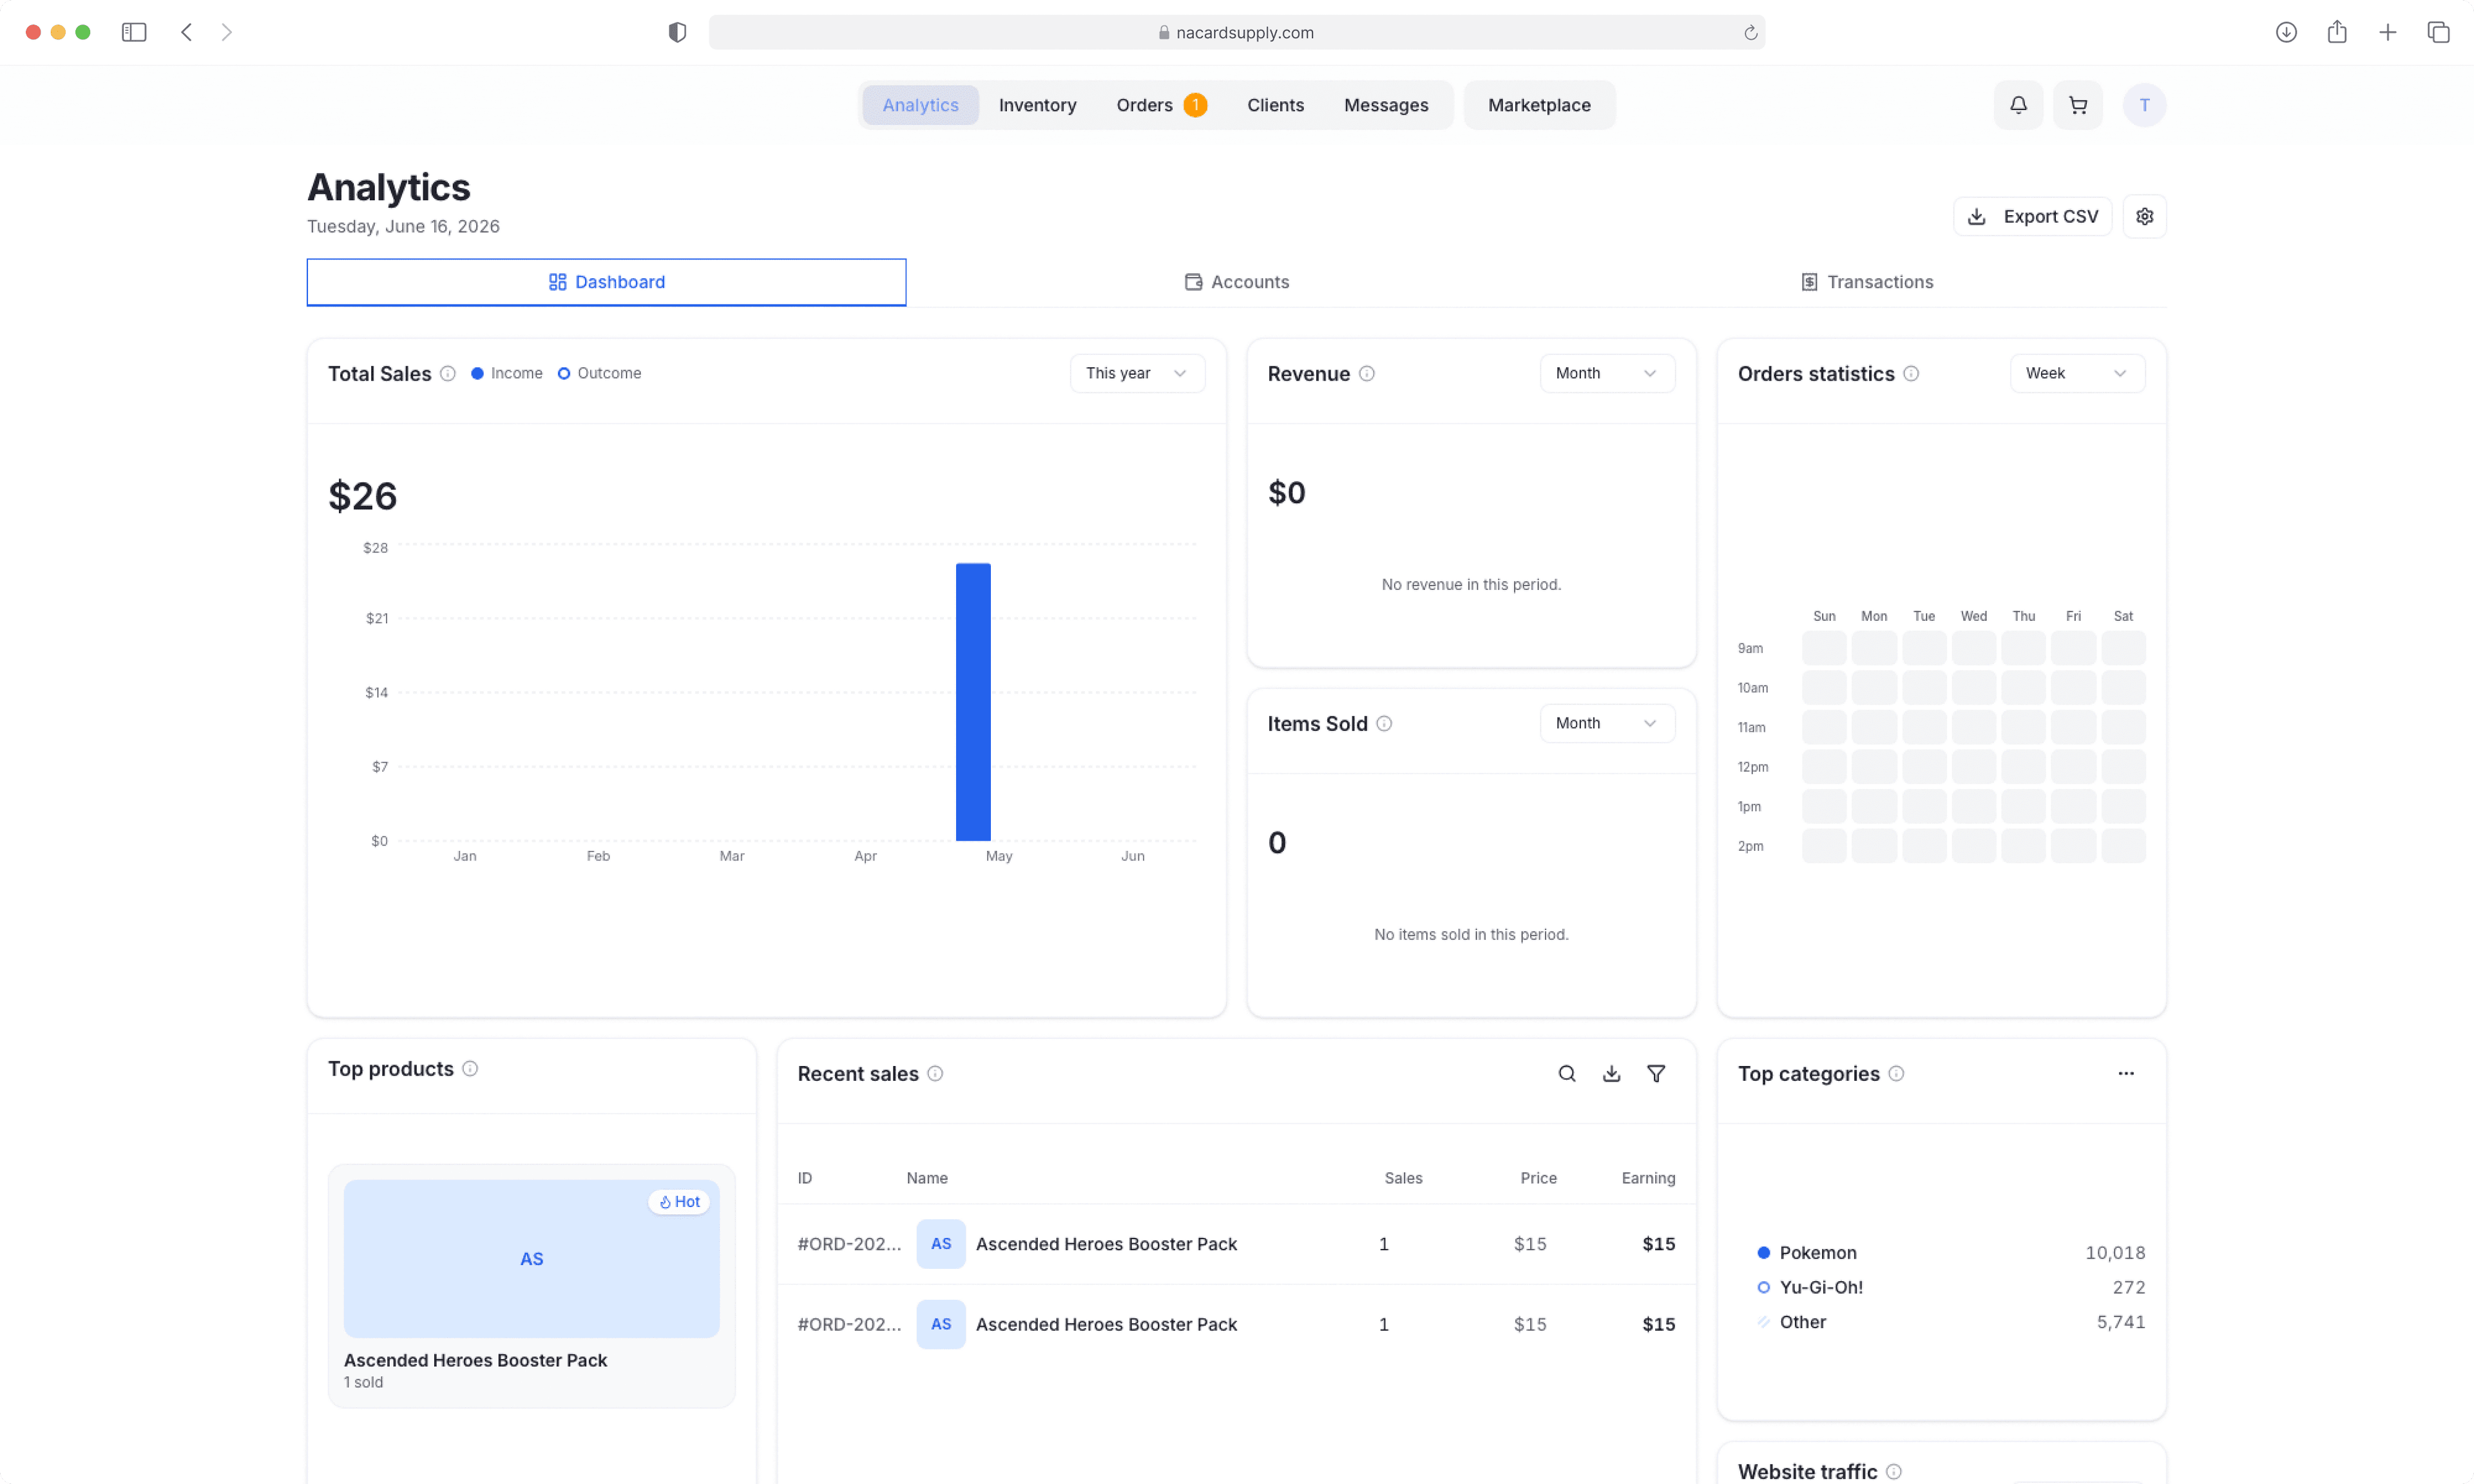The image size is (2474, 1484).
Task: Go to Clients section
Action: pos(1275,105)
